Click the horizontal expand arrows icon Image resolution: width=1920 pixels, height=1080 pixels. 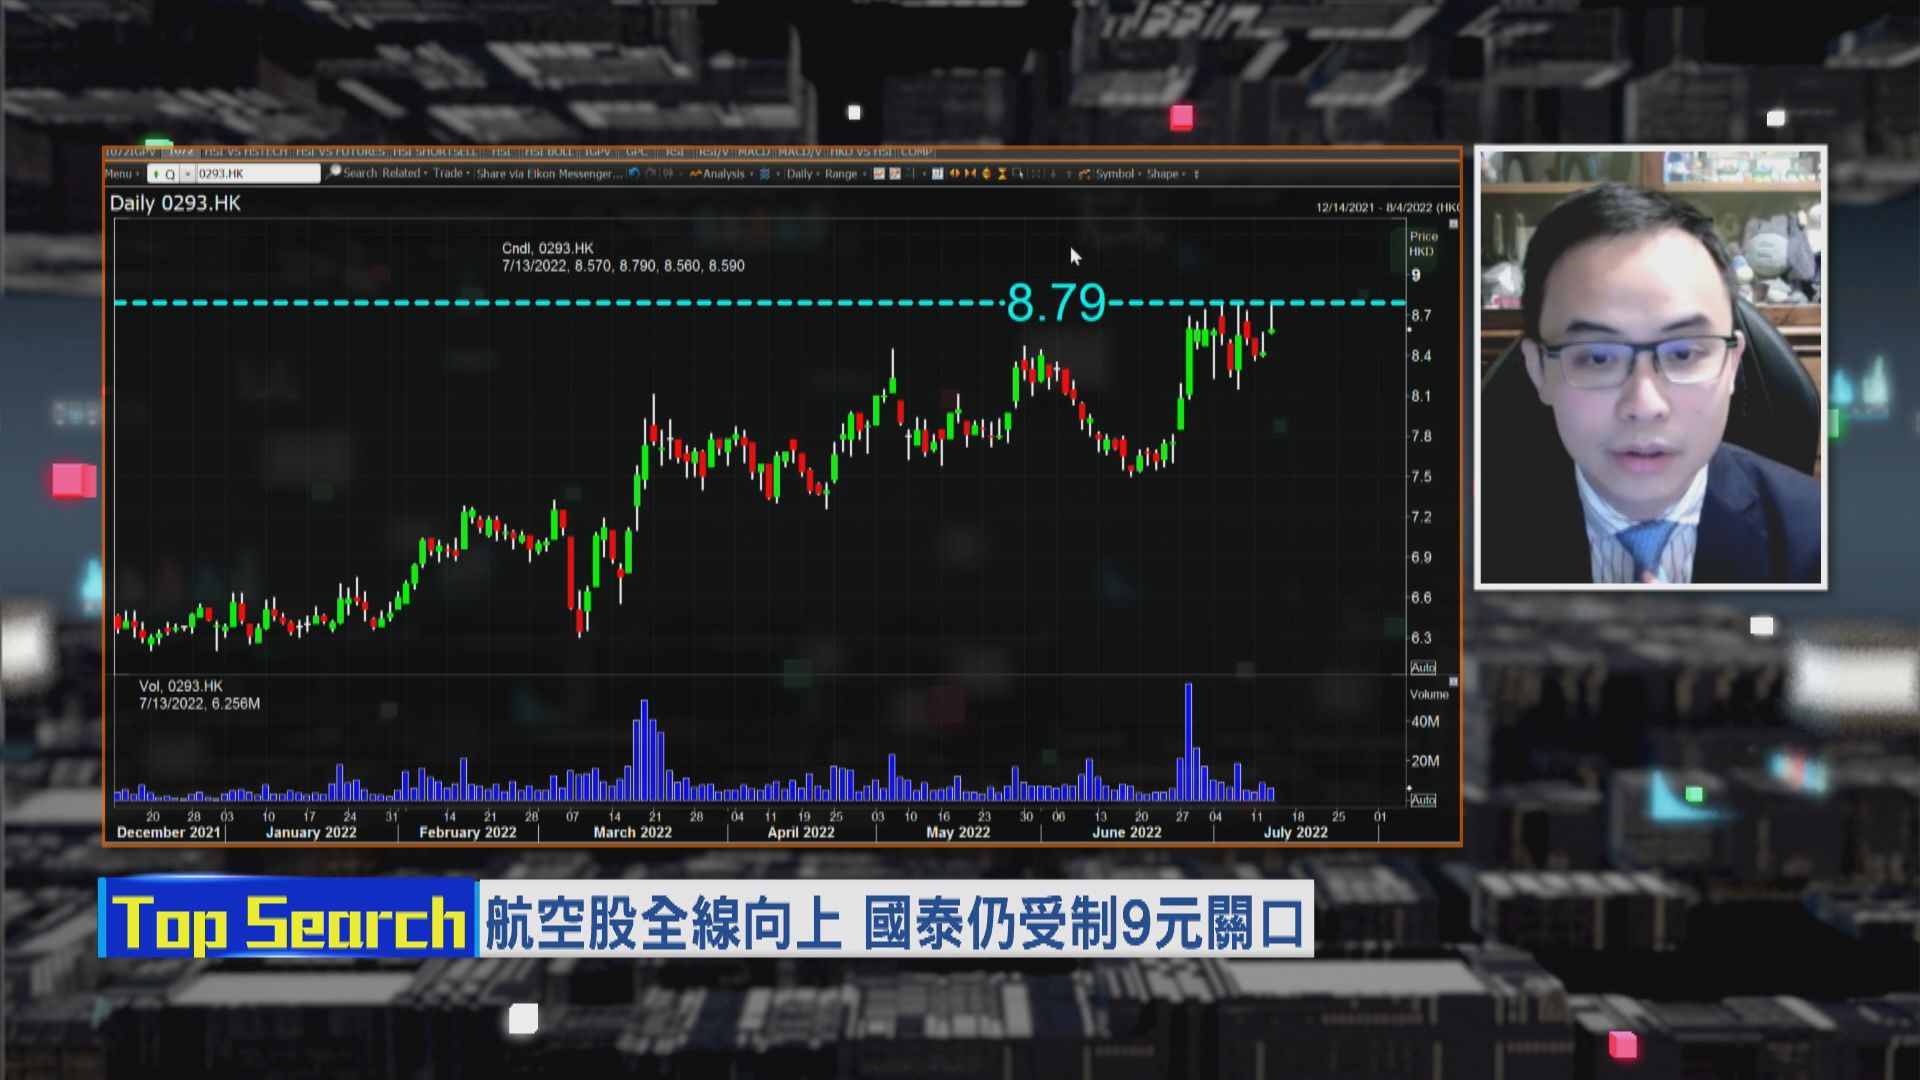coord(956,173)
